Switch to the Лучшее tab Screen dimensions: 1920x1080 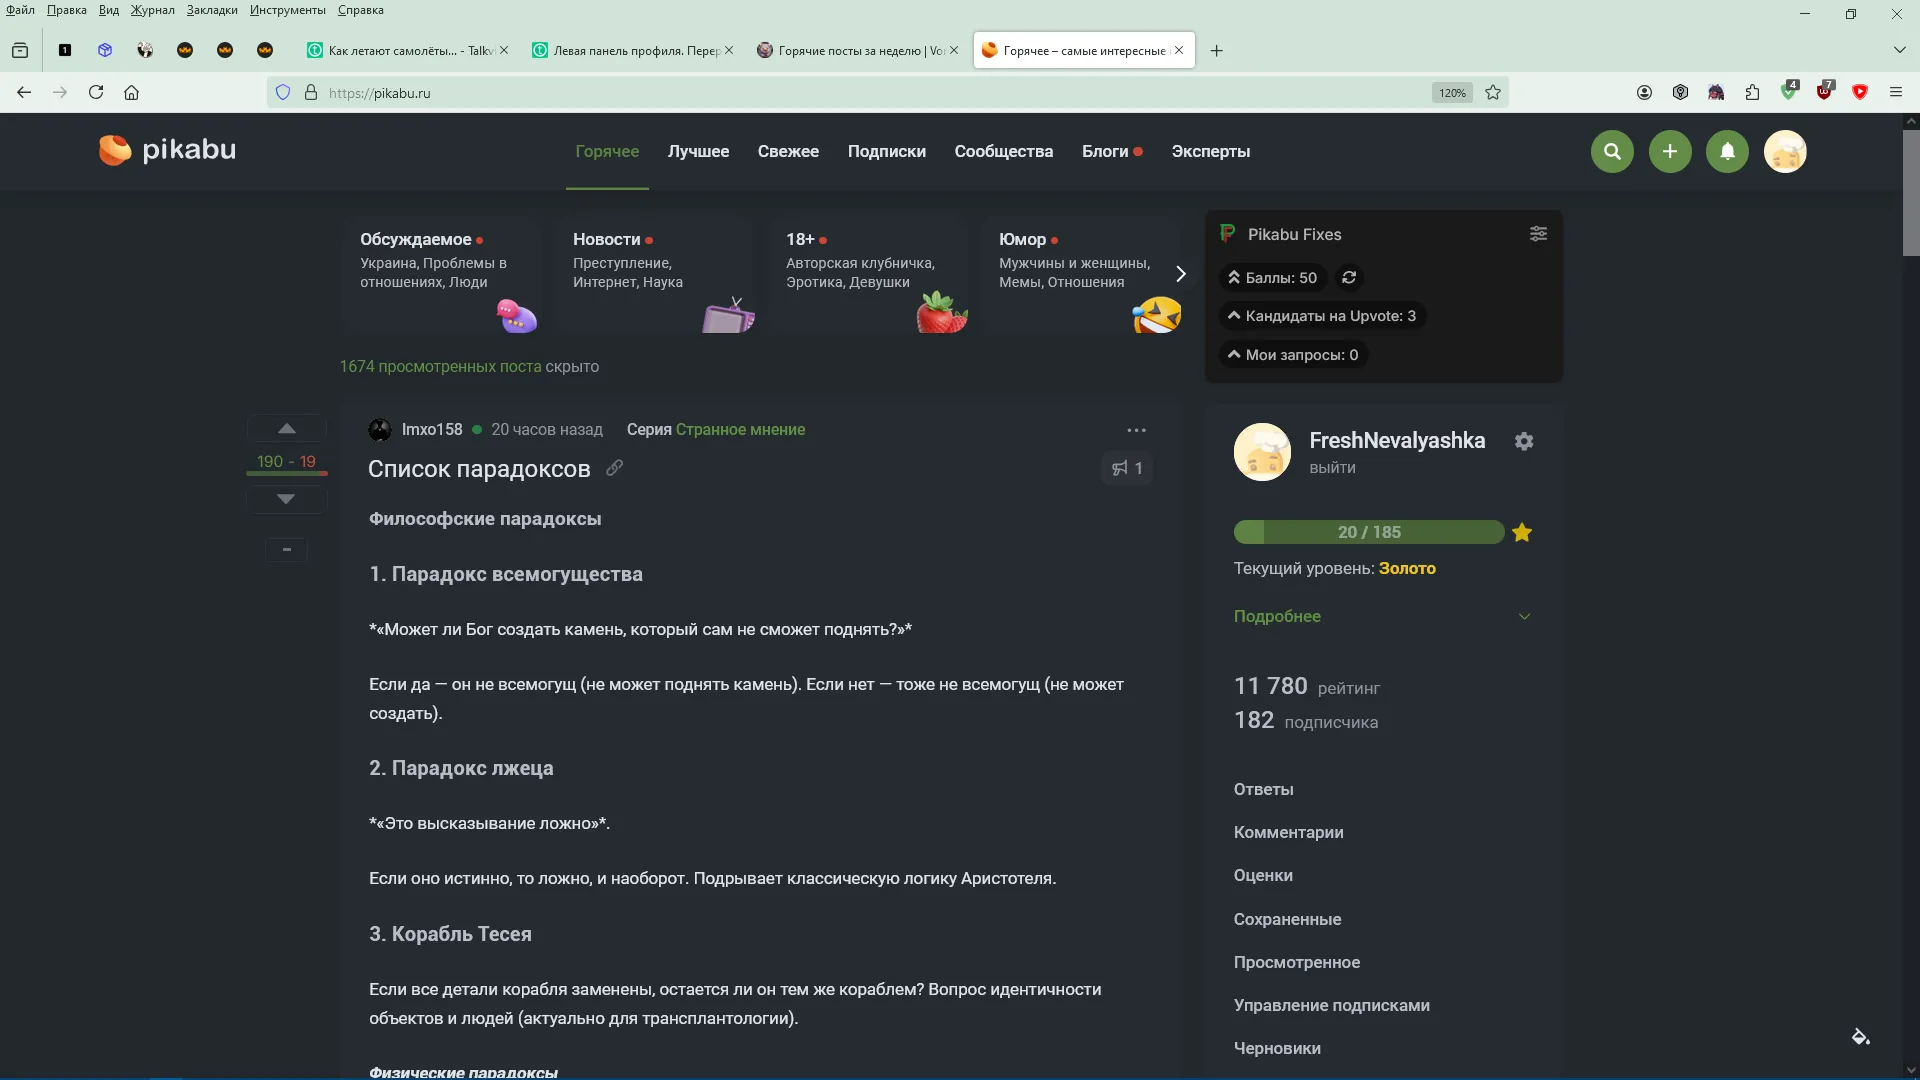point(698,152)
